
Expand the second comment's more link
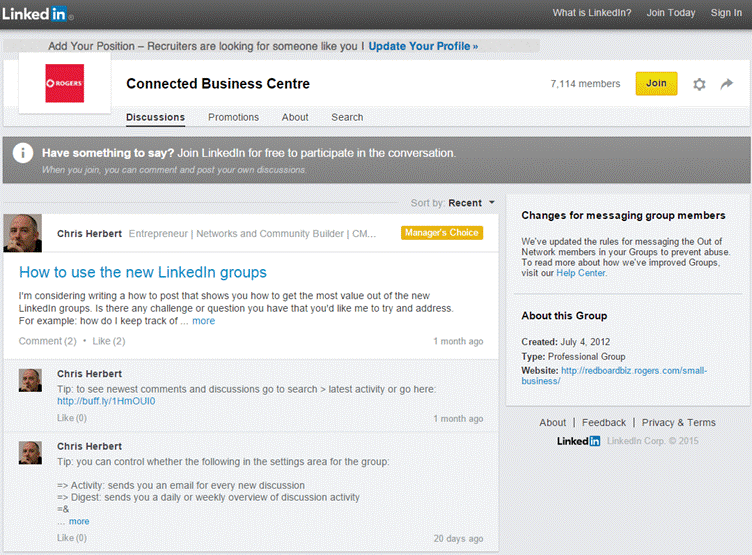(x=73, y=521)
